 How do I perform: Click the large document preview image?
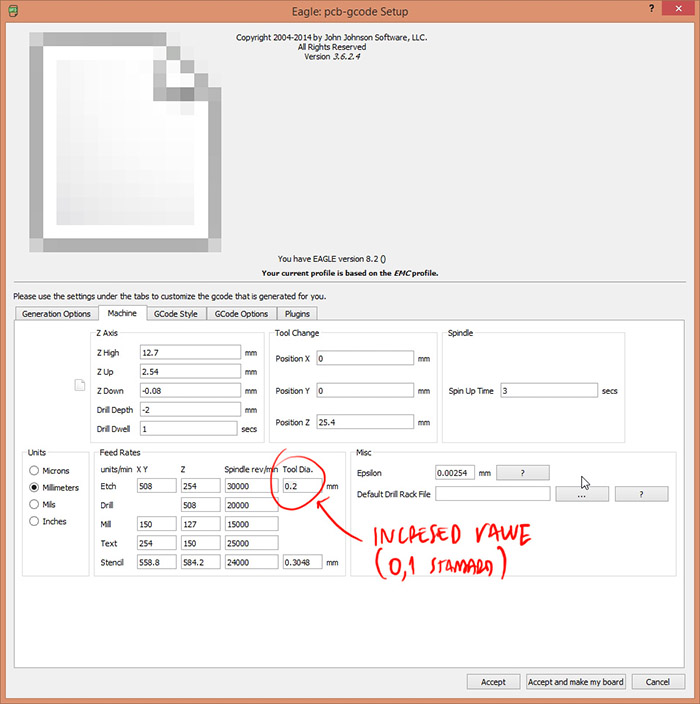[x=125, y=142]
